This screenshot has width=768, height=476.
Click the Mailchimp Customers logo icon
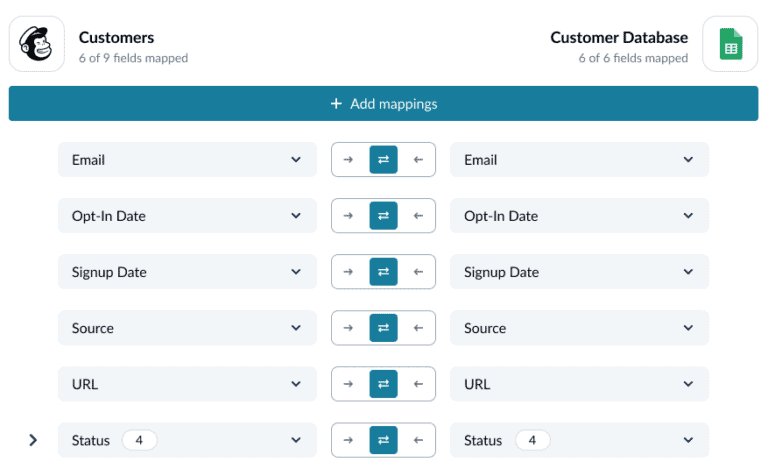(x=37, y=45)
